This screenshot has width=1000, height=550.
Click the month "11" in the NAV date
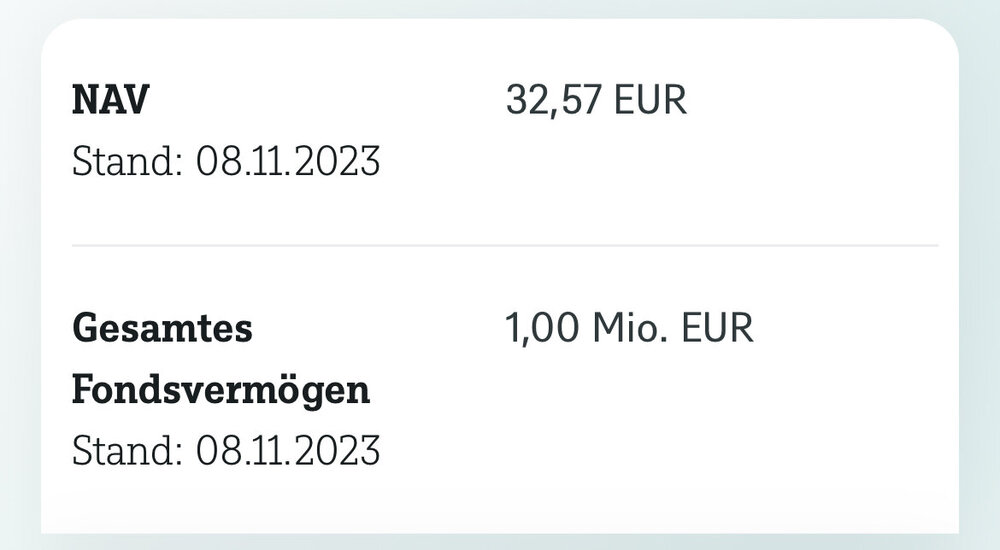tap(264, 162)
